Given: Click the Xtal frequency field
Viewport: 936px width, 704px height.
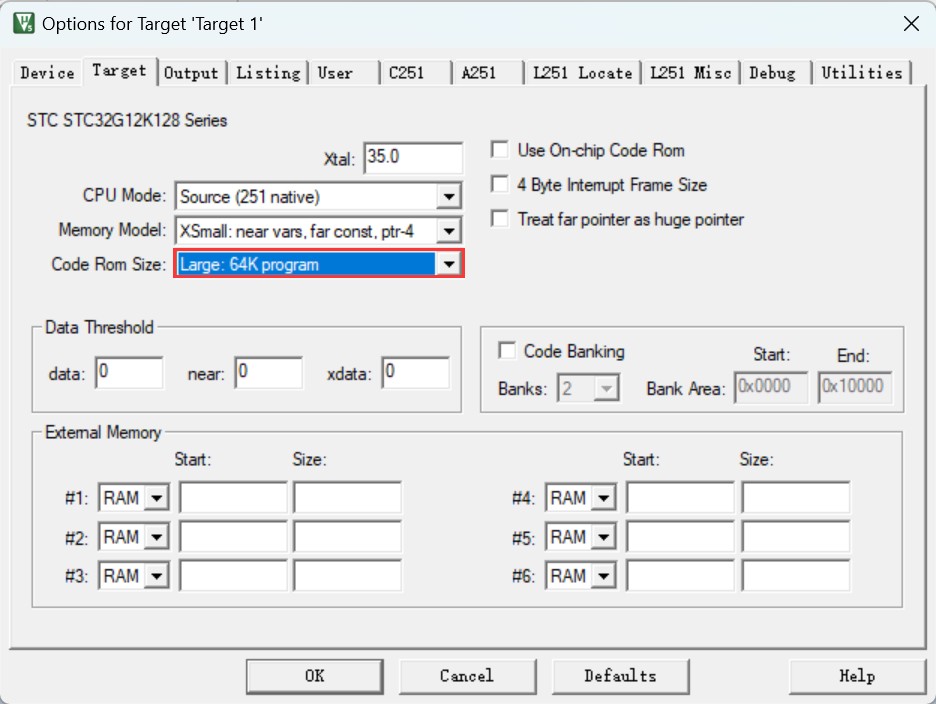Looking at the screenshot, I should coord(413,158).
